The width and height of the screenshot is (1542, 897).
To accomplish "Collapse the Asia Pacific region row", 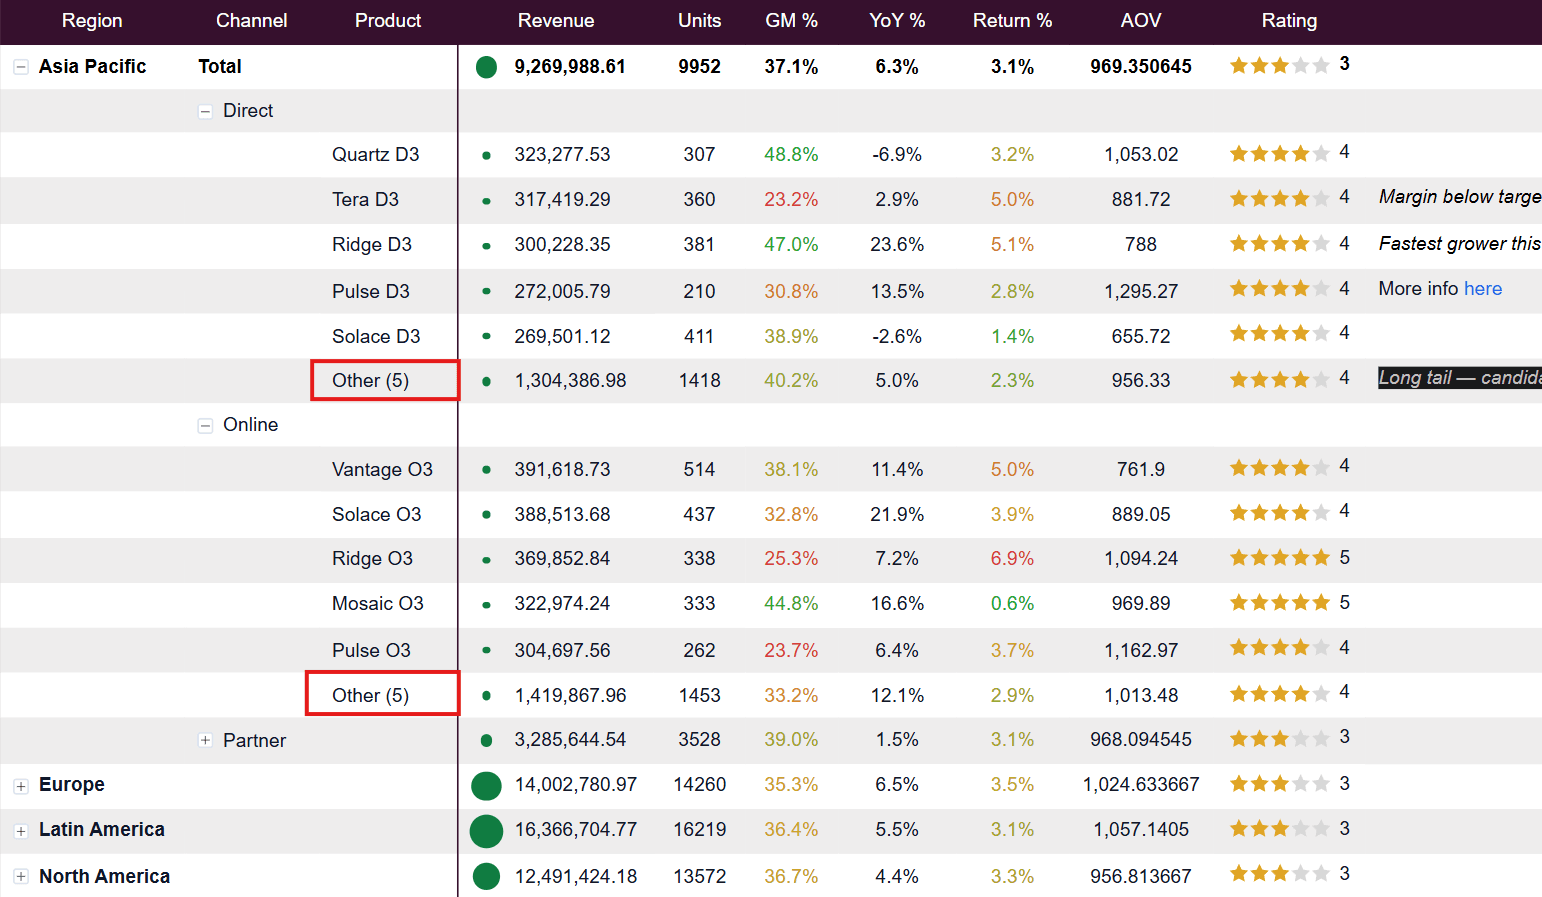I will 20,67.
